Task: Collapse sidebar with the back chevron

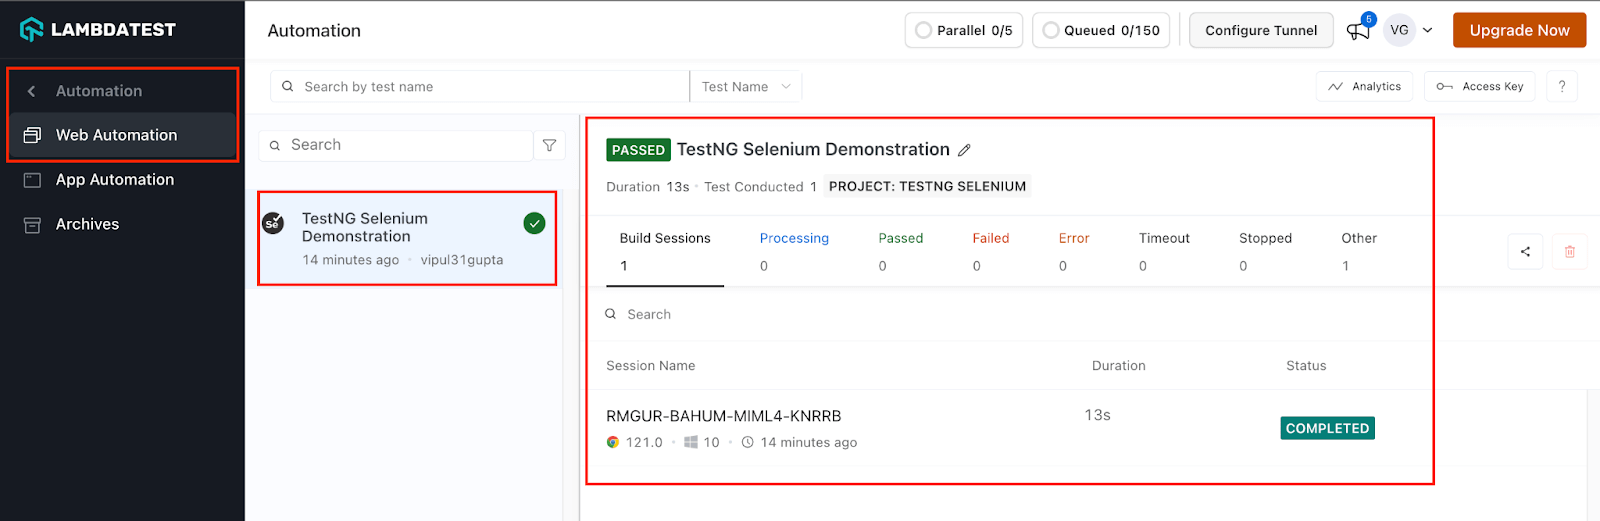Action: (32, 91)
